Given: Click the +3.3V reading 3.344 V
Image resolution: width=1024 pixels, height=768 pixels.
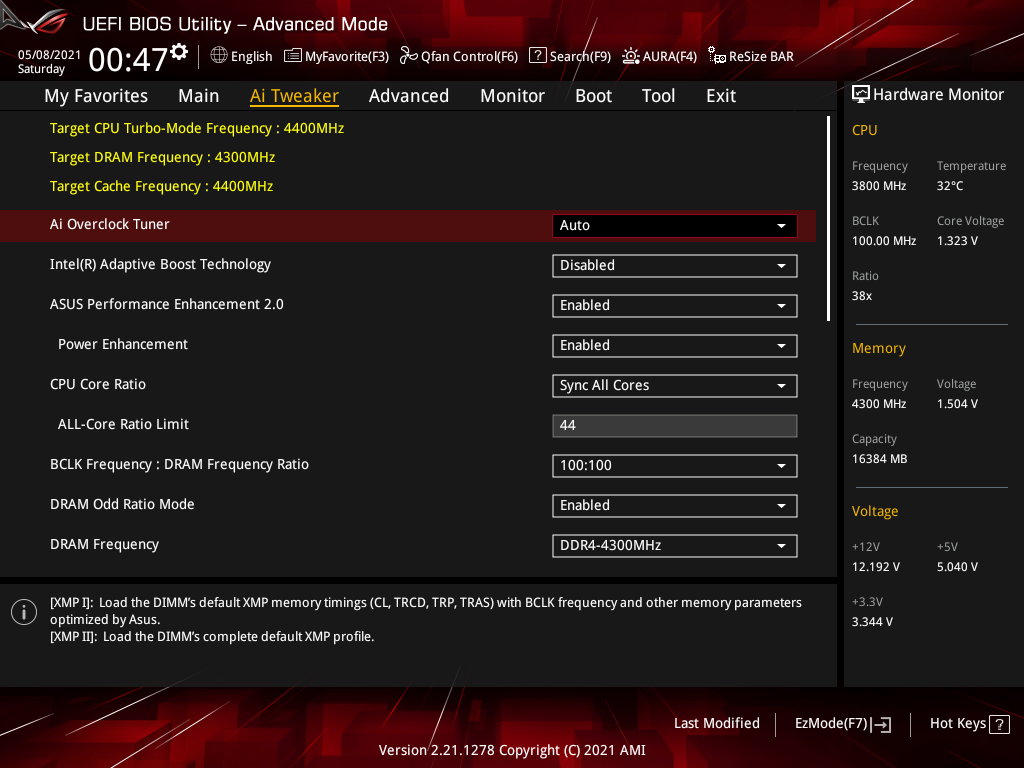Looking at the screenshot, I should [x=872, y=622].
